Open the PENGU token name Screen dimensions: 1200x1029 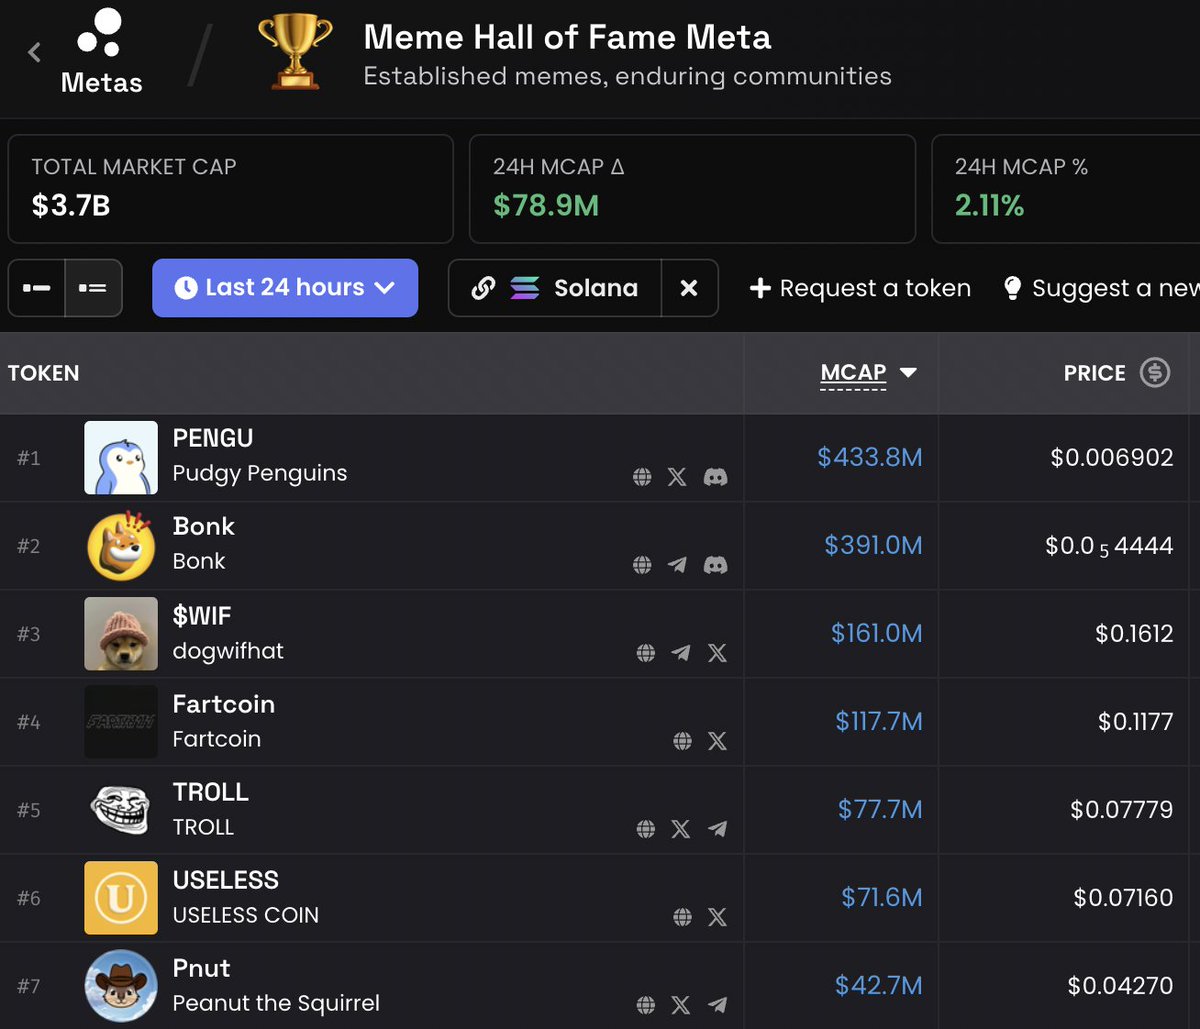click(x=213, y=438)
